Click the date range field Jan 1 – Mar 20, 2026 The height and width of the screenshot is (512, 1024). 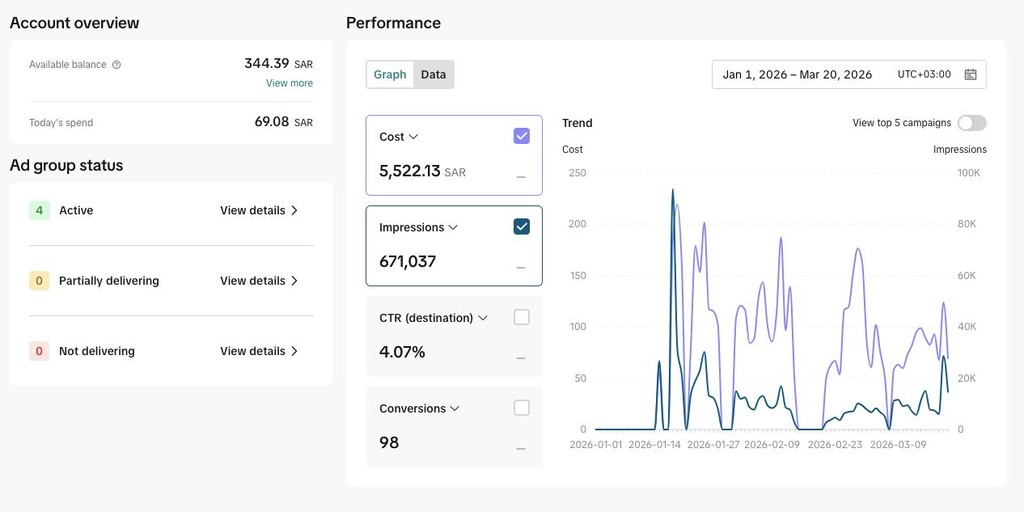797,74
